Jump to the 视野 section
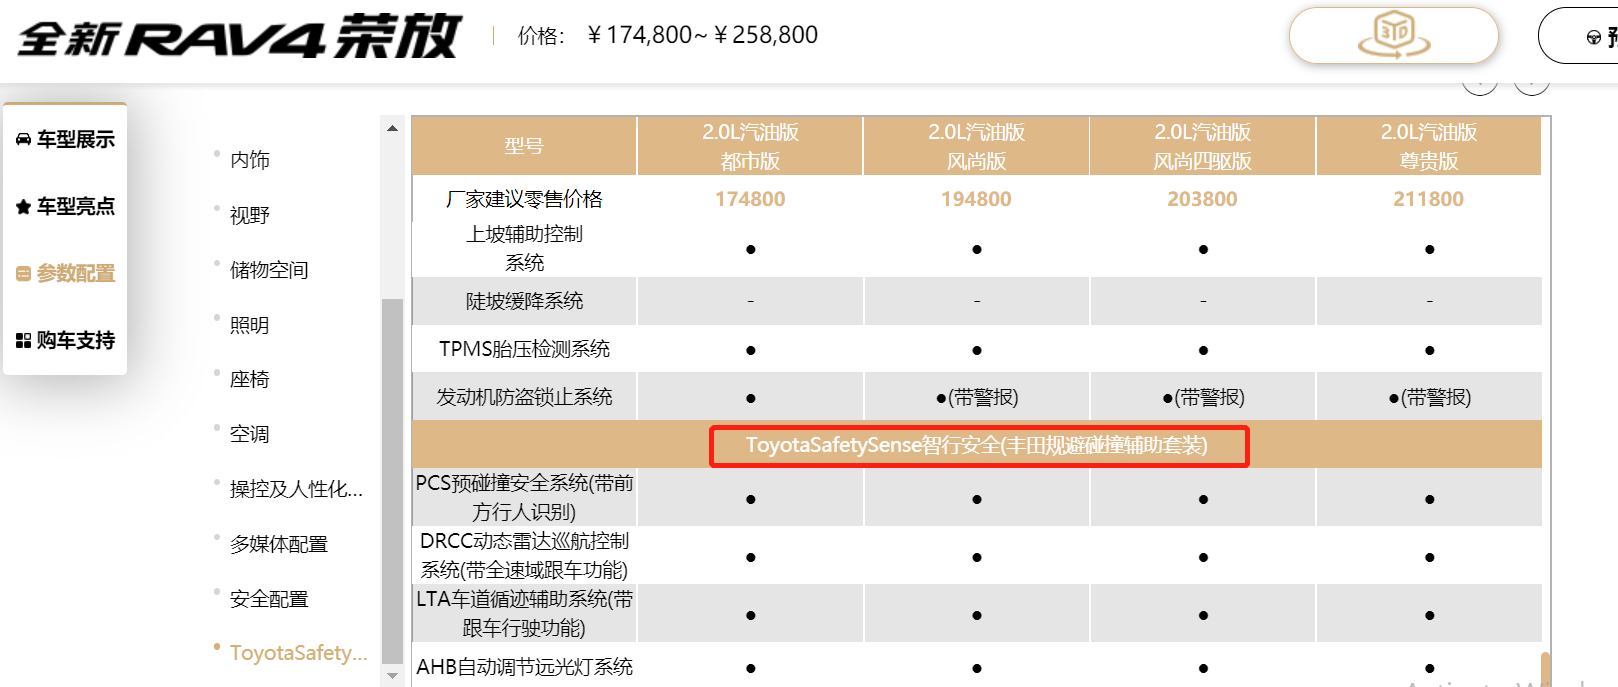Screen dimensions: 1618x687 coord(249,215)
